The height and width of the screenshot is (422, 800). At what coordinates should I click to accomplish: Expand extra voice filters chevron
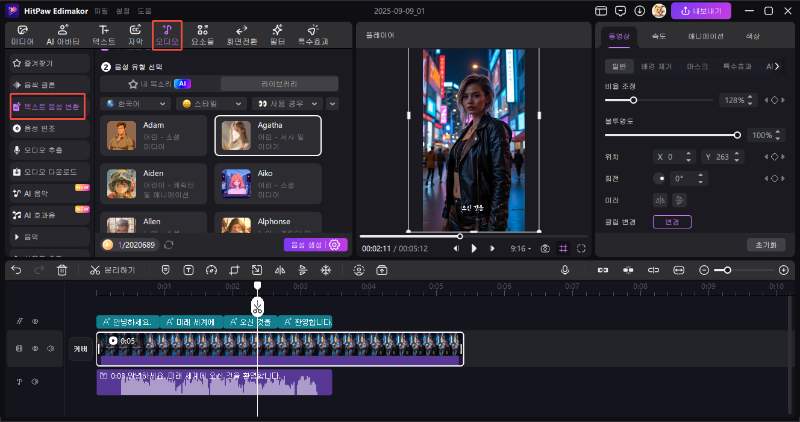point(333,104)
